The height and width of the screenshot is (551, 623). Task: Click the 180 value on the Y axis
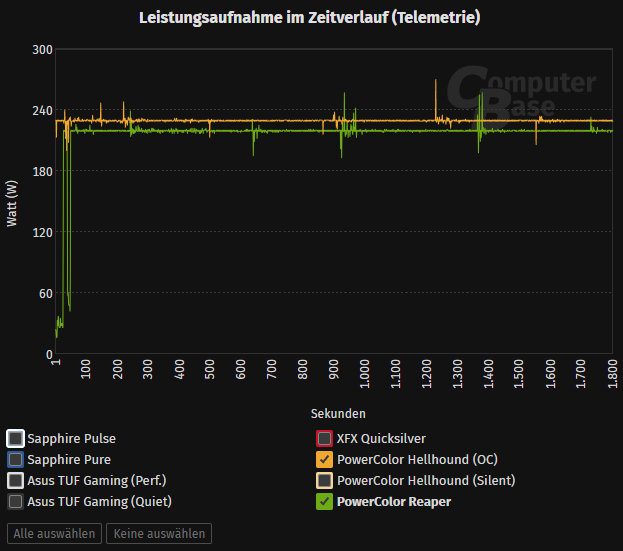42,172
